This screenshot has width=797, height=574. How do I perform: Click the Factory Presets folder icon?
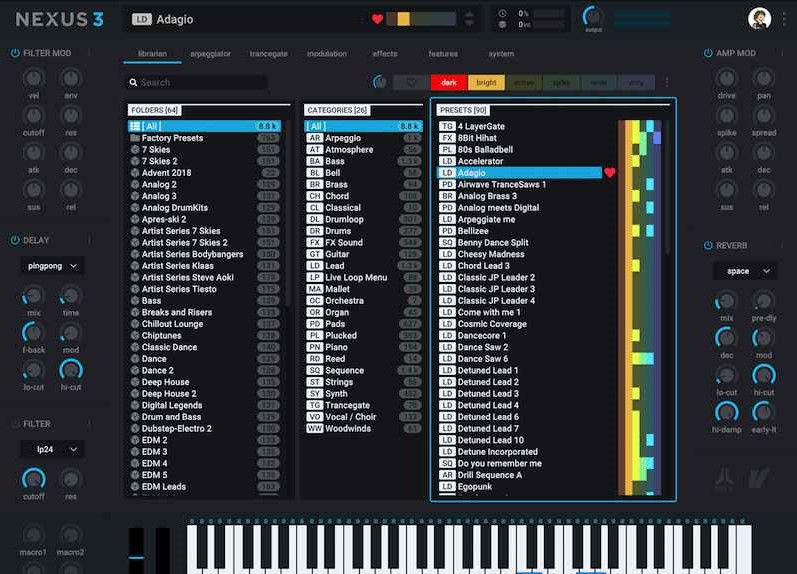[135, 138]
